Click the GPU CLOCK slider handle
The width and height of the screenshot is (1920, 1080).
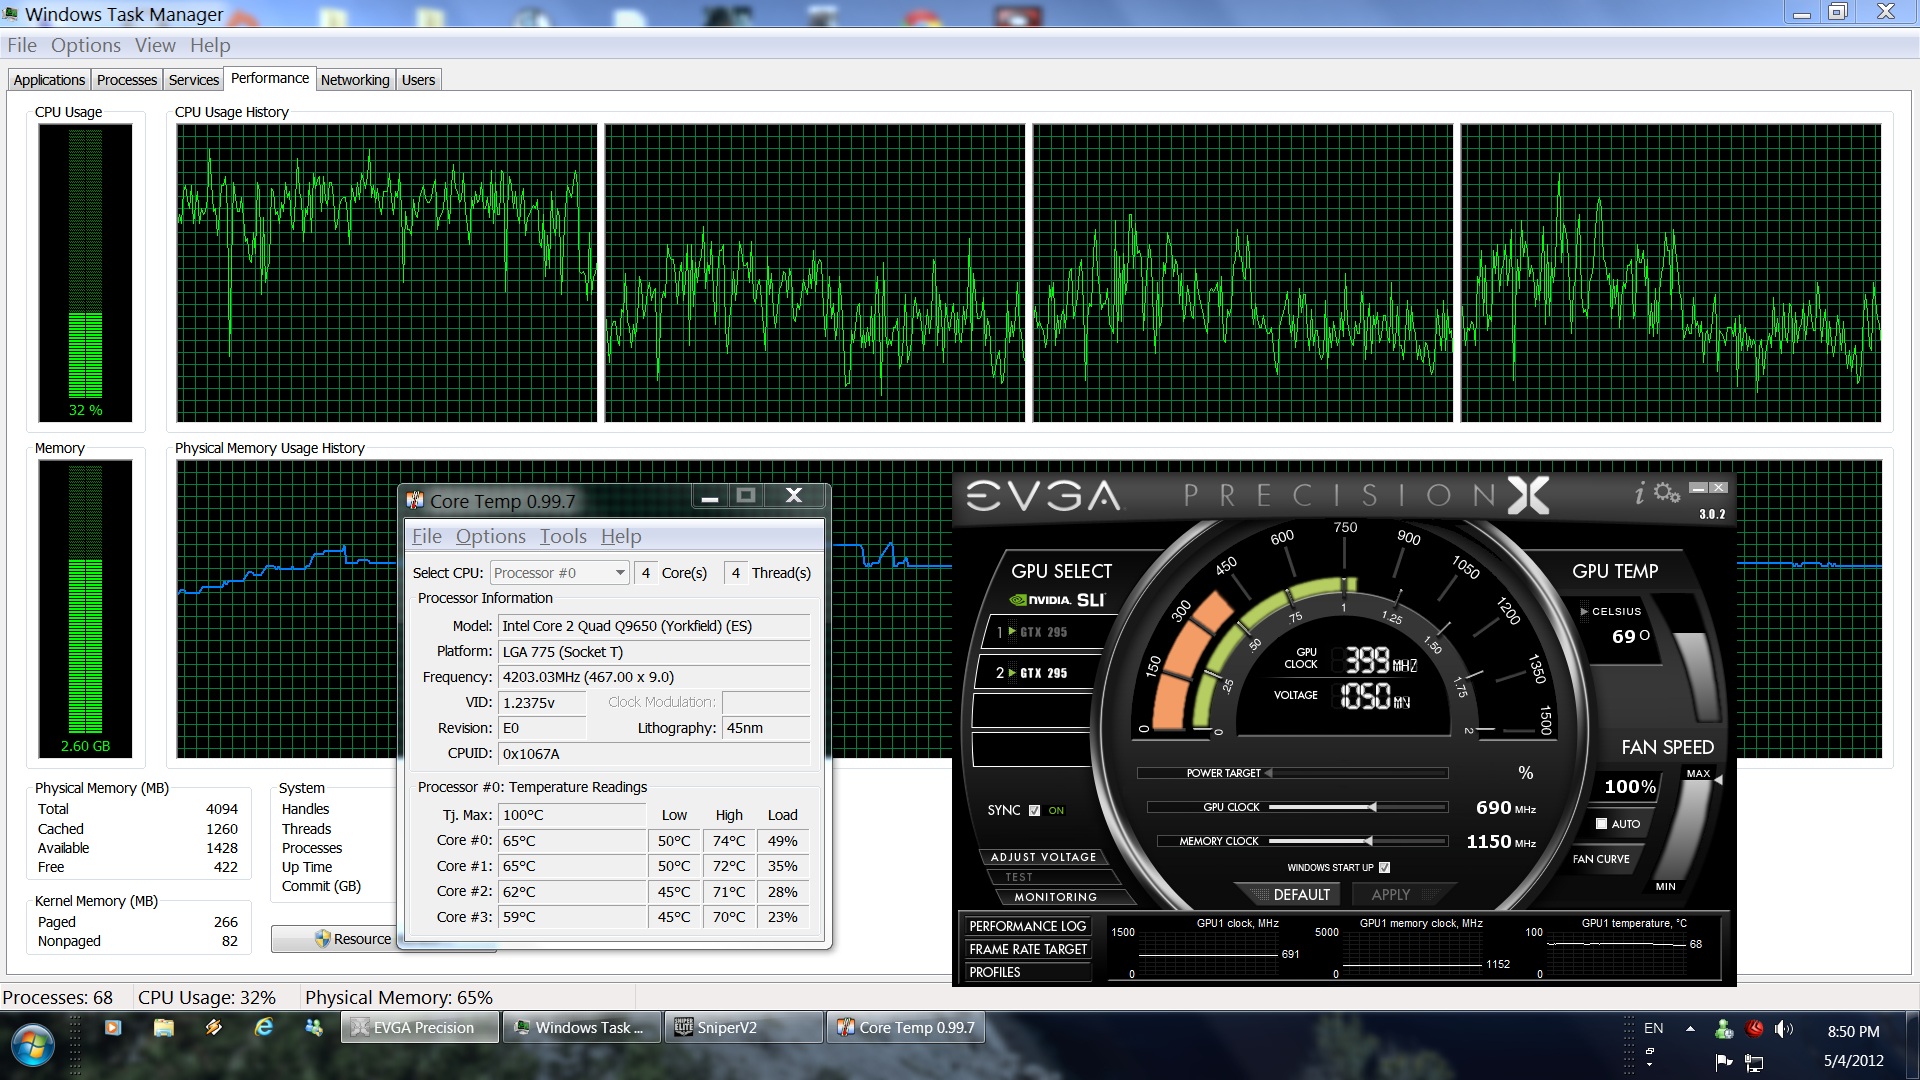(1372, 807)
